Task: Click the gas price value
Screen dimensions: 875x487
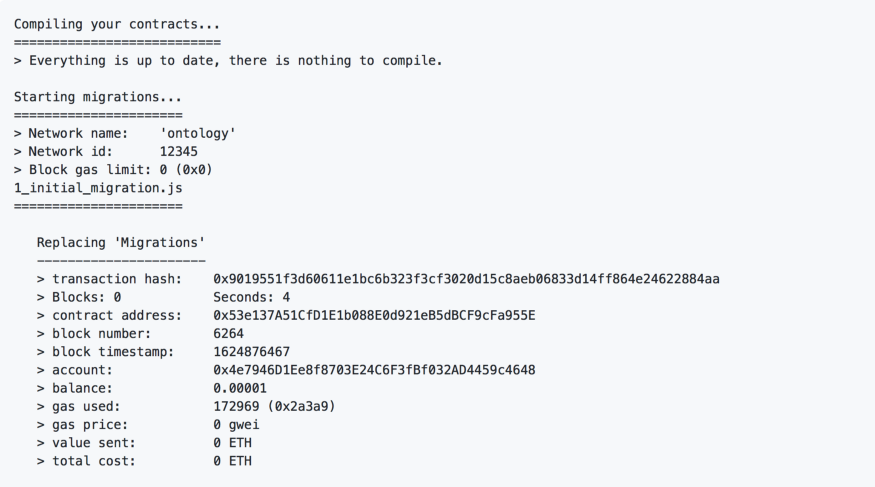Action: 236,424
